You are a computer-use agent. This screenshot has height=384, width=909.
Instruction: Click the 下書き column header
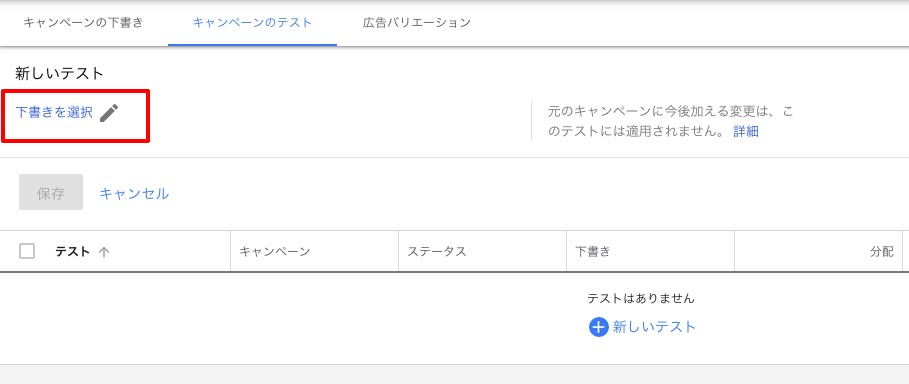tap(592, 252)
